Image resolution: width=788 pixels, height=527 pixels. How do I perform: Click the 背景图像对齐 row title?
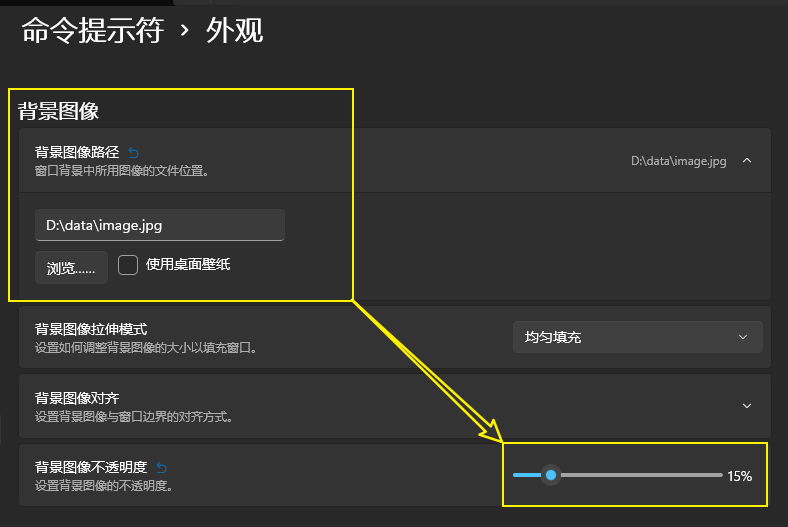pos(77,398)
